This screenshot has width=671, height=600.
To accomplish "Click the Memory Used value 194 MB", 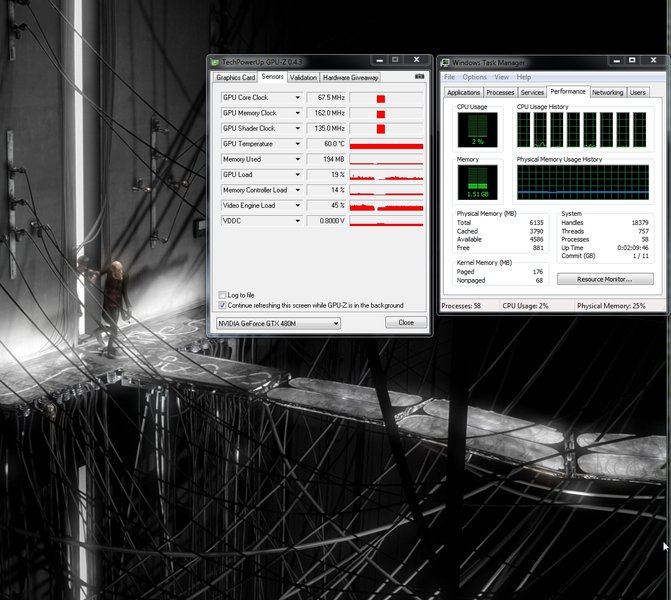I will click(327, 159).
